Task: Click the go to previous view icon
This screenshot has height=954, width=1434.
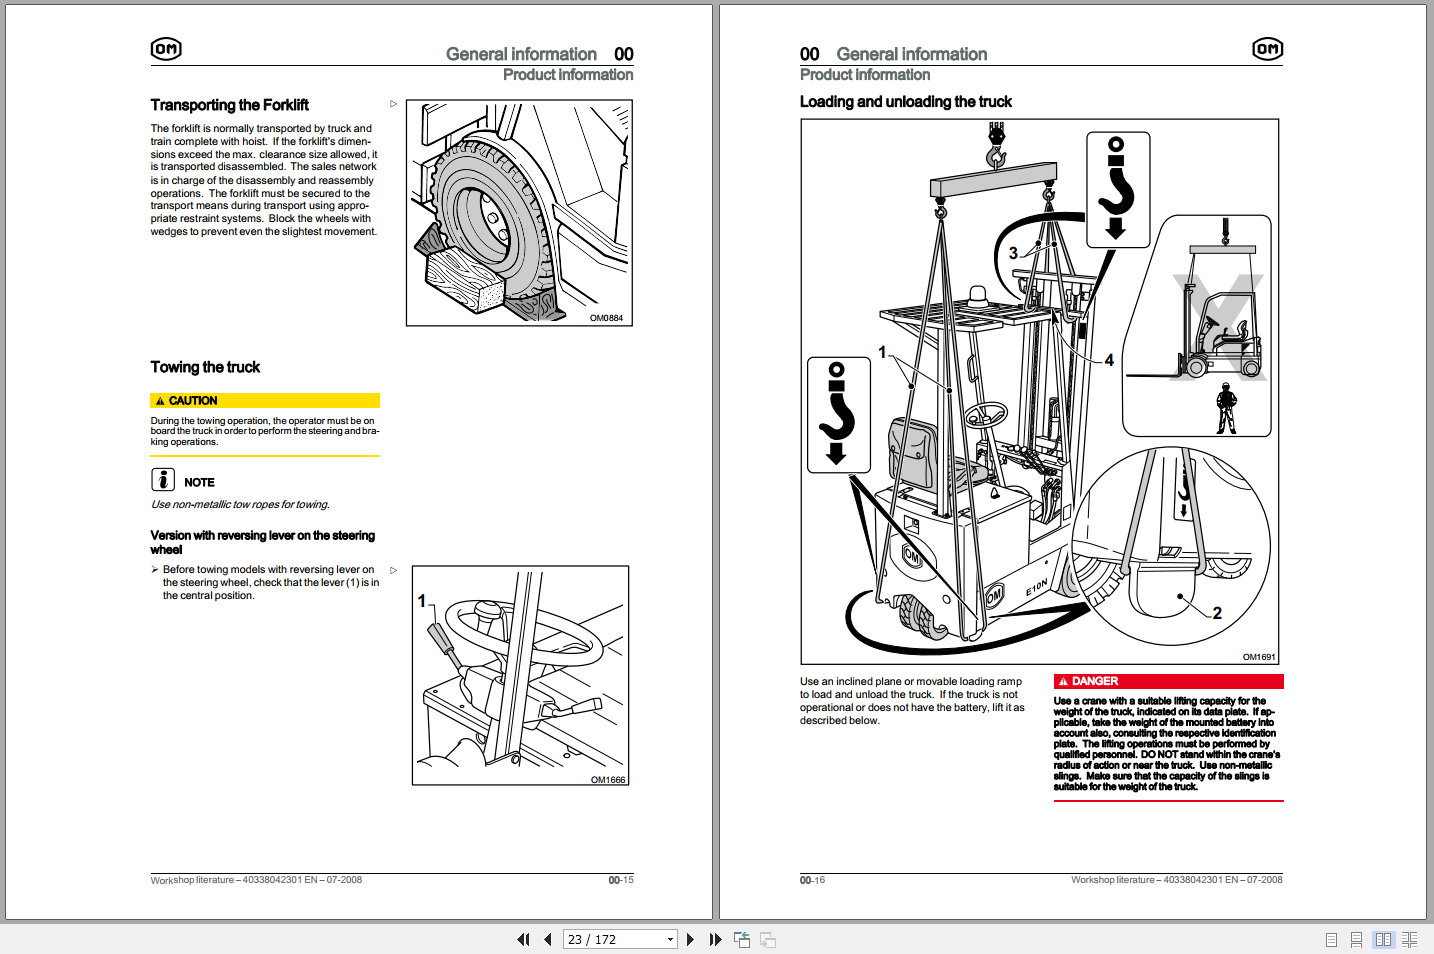Action: click(x=742, y=939)
